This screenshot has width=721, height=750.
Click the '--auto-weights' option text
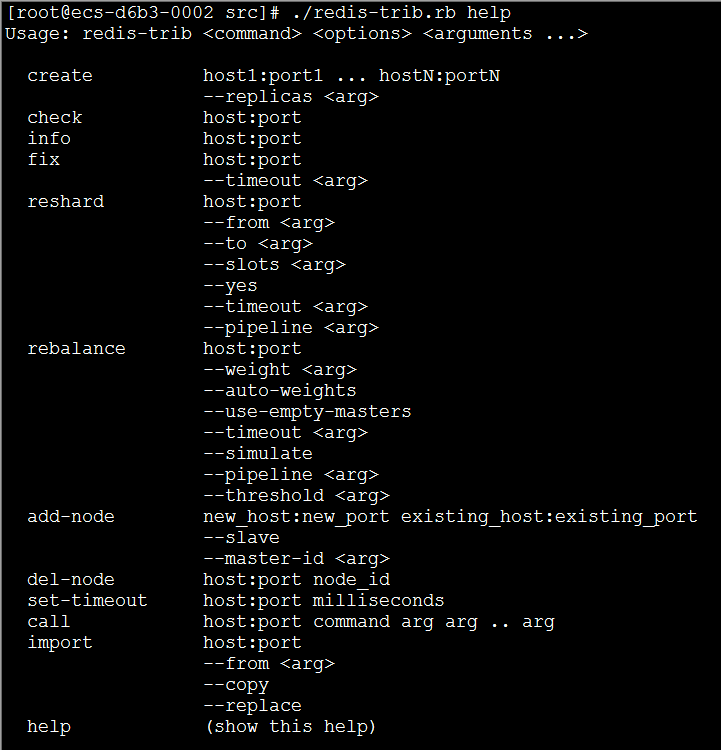(x=280, y=391)
